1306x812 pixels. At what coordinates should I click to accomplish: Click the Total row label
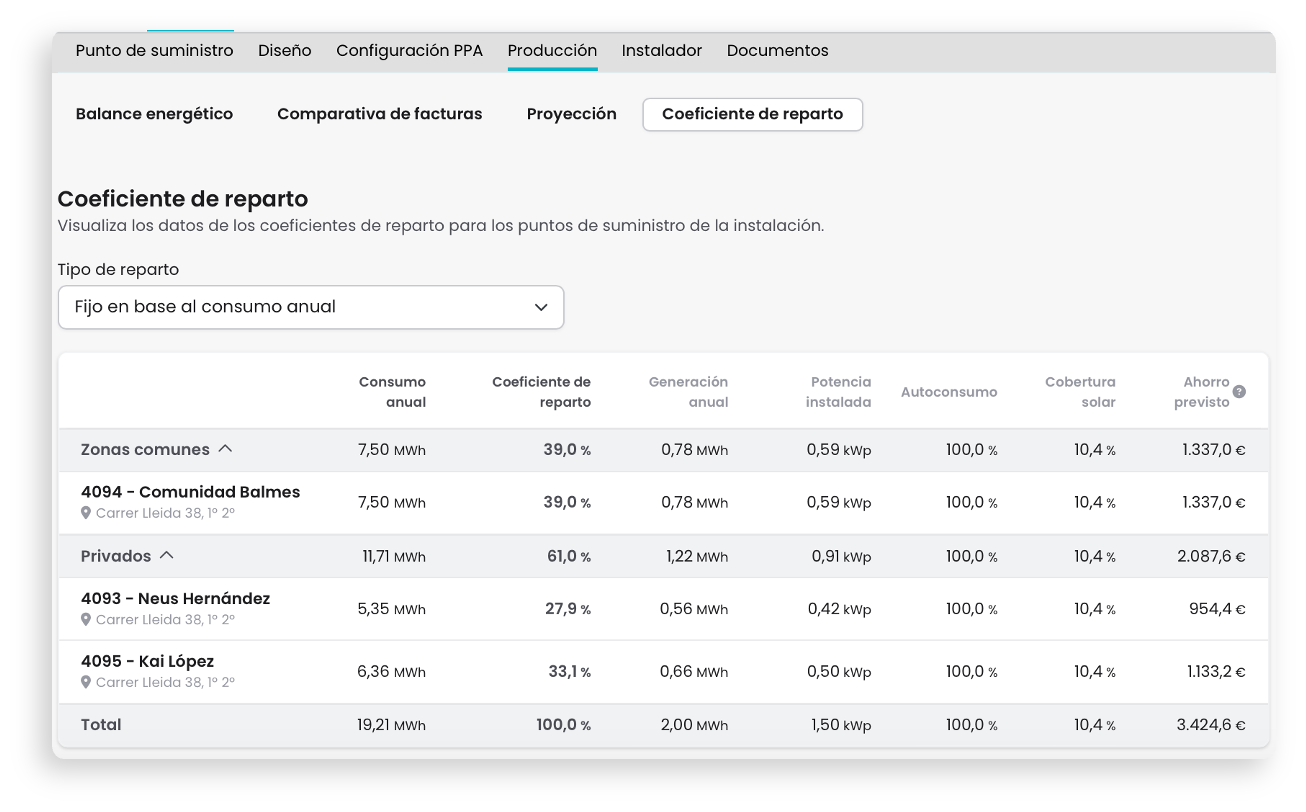101,725
